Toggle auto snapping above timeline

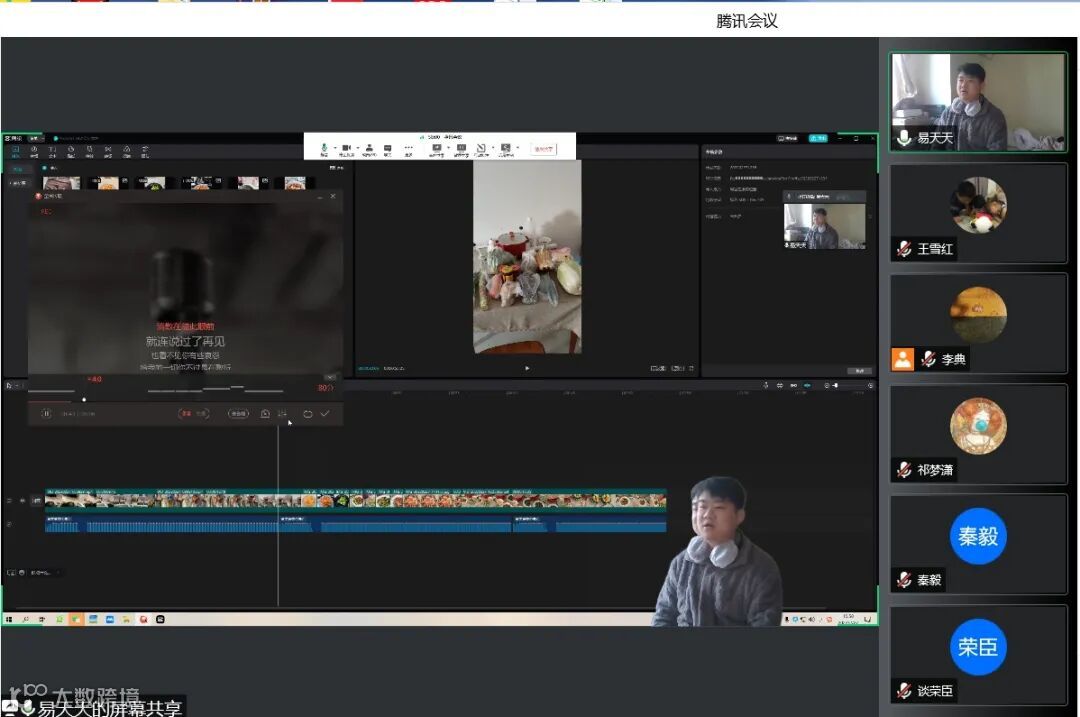pos(793,386)
